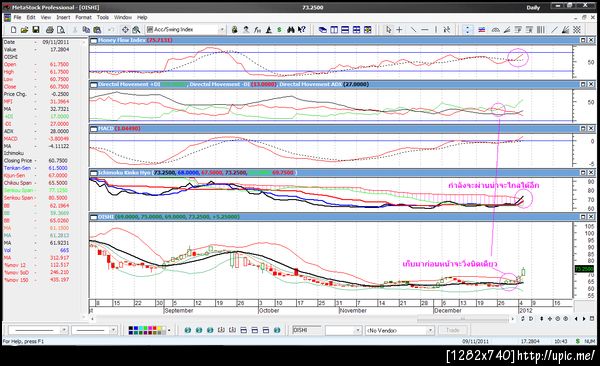Expand the Acc/Swing Index indicator dropdown
This screenshot has width=600, height=366.
pos(222,29)
